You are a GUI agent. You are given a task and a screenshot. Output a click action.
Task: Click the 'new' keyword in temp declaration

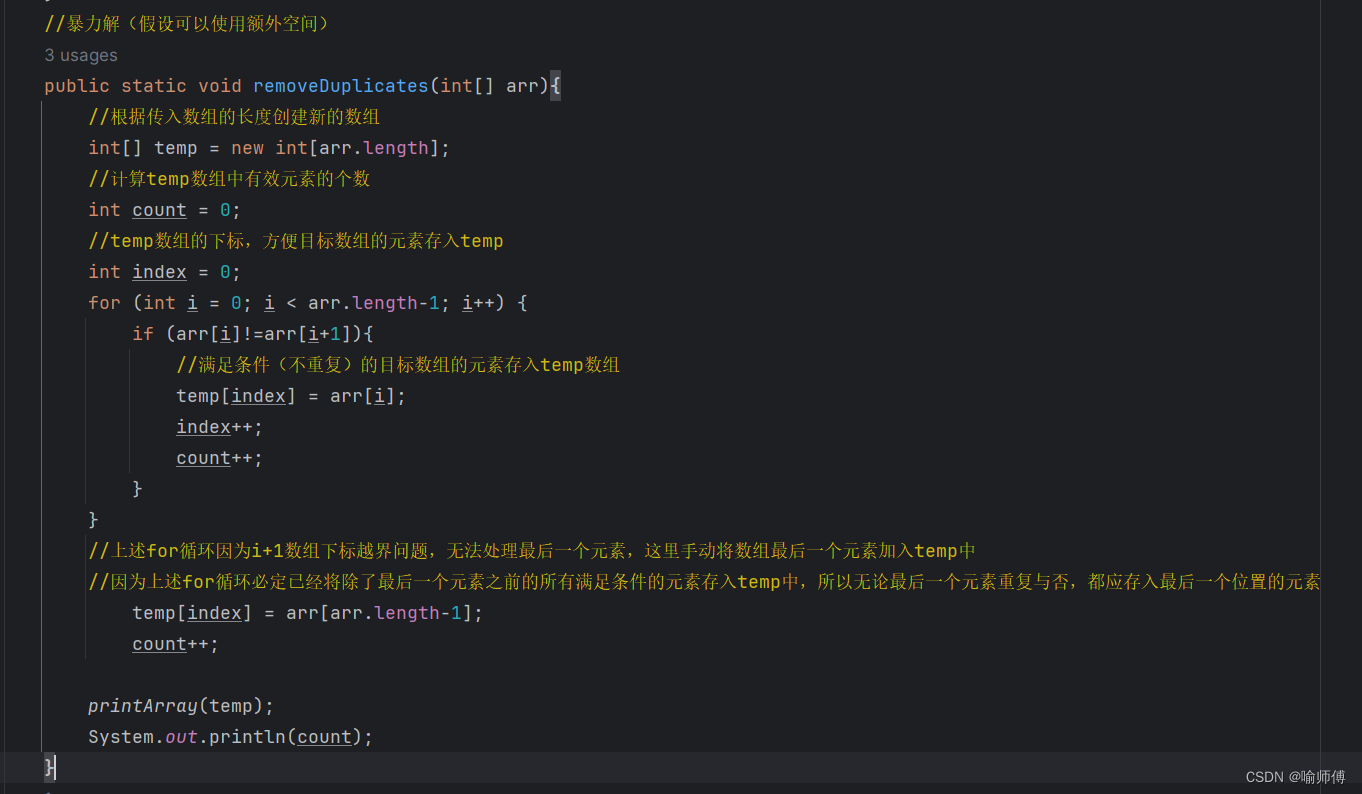tap(247, 148)
